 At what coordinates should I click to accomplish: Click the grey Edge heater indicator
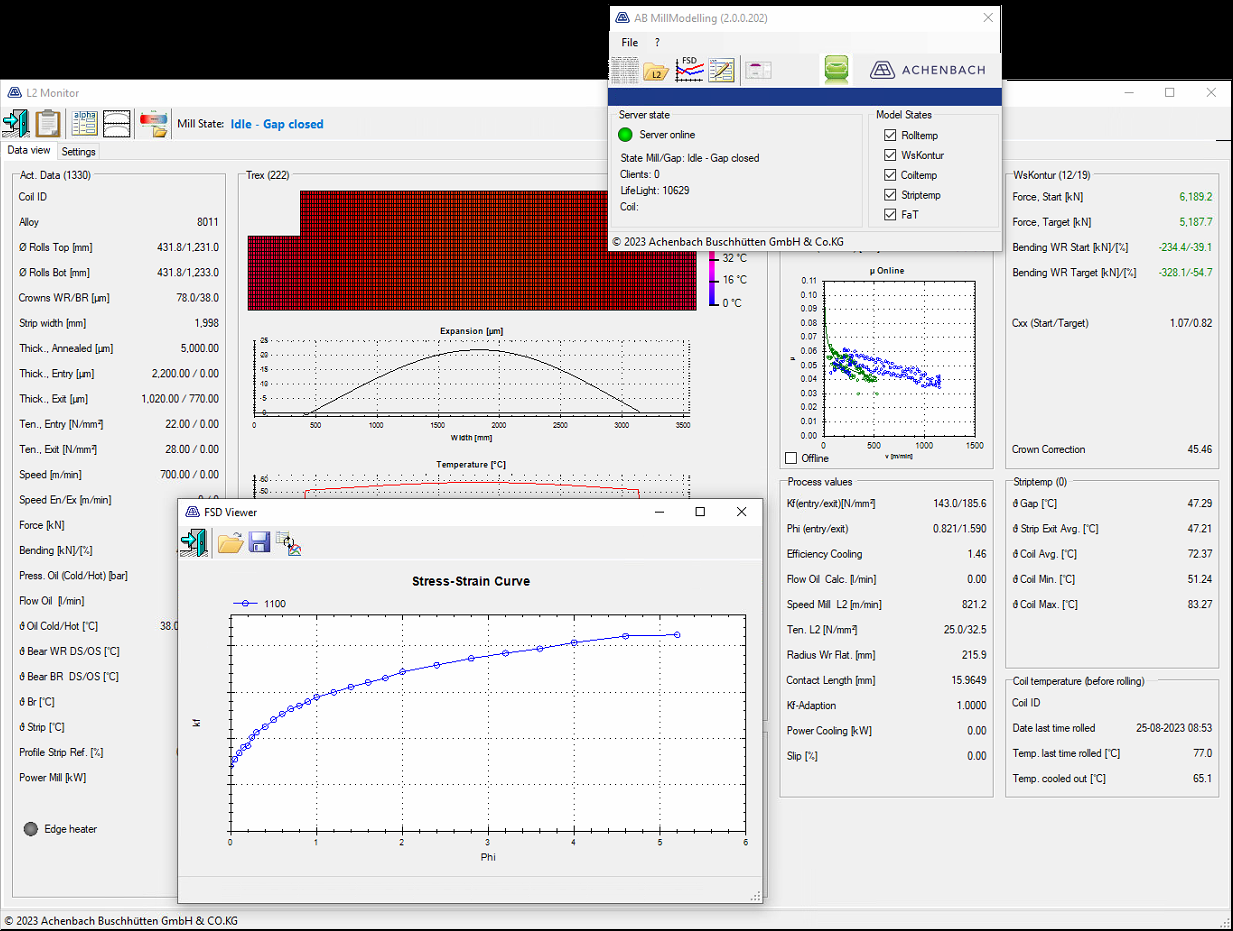click(x=31, y=829)
